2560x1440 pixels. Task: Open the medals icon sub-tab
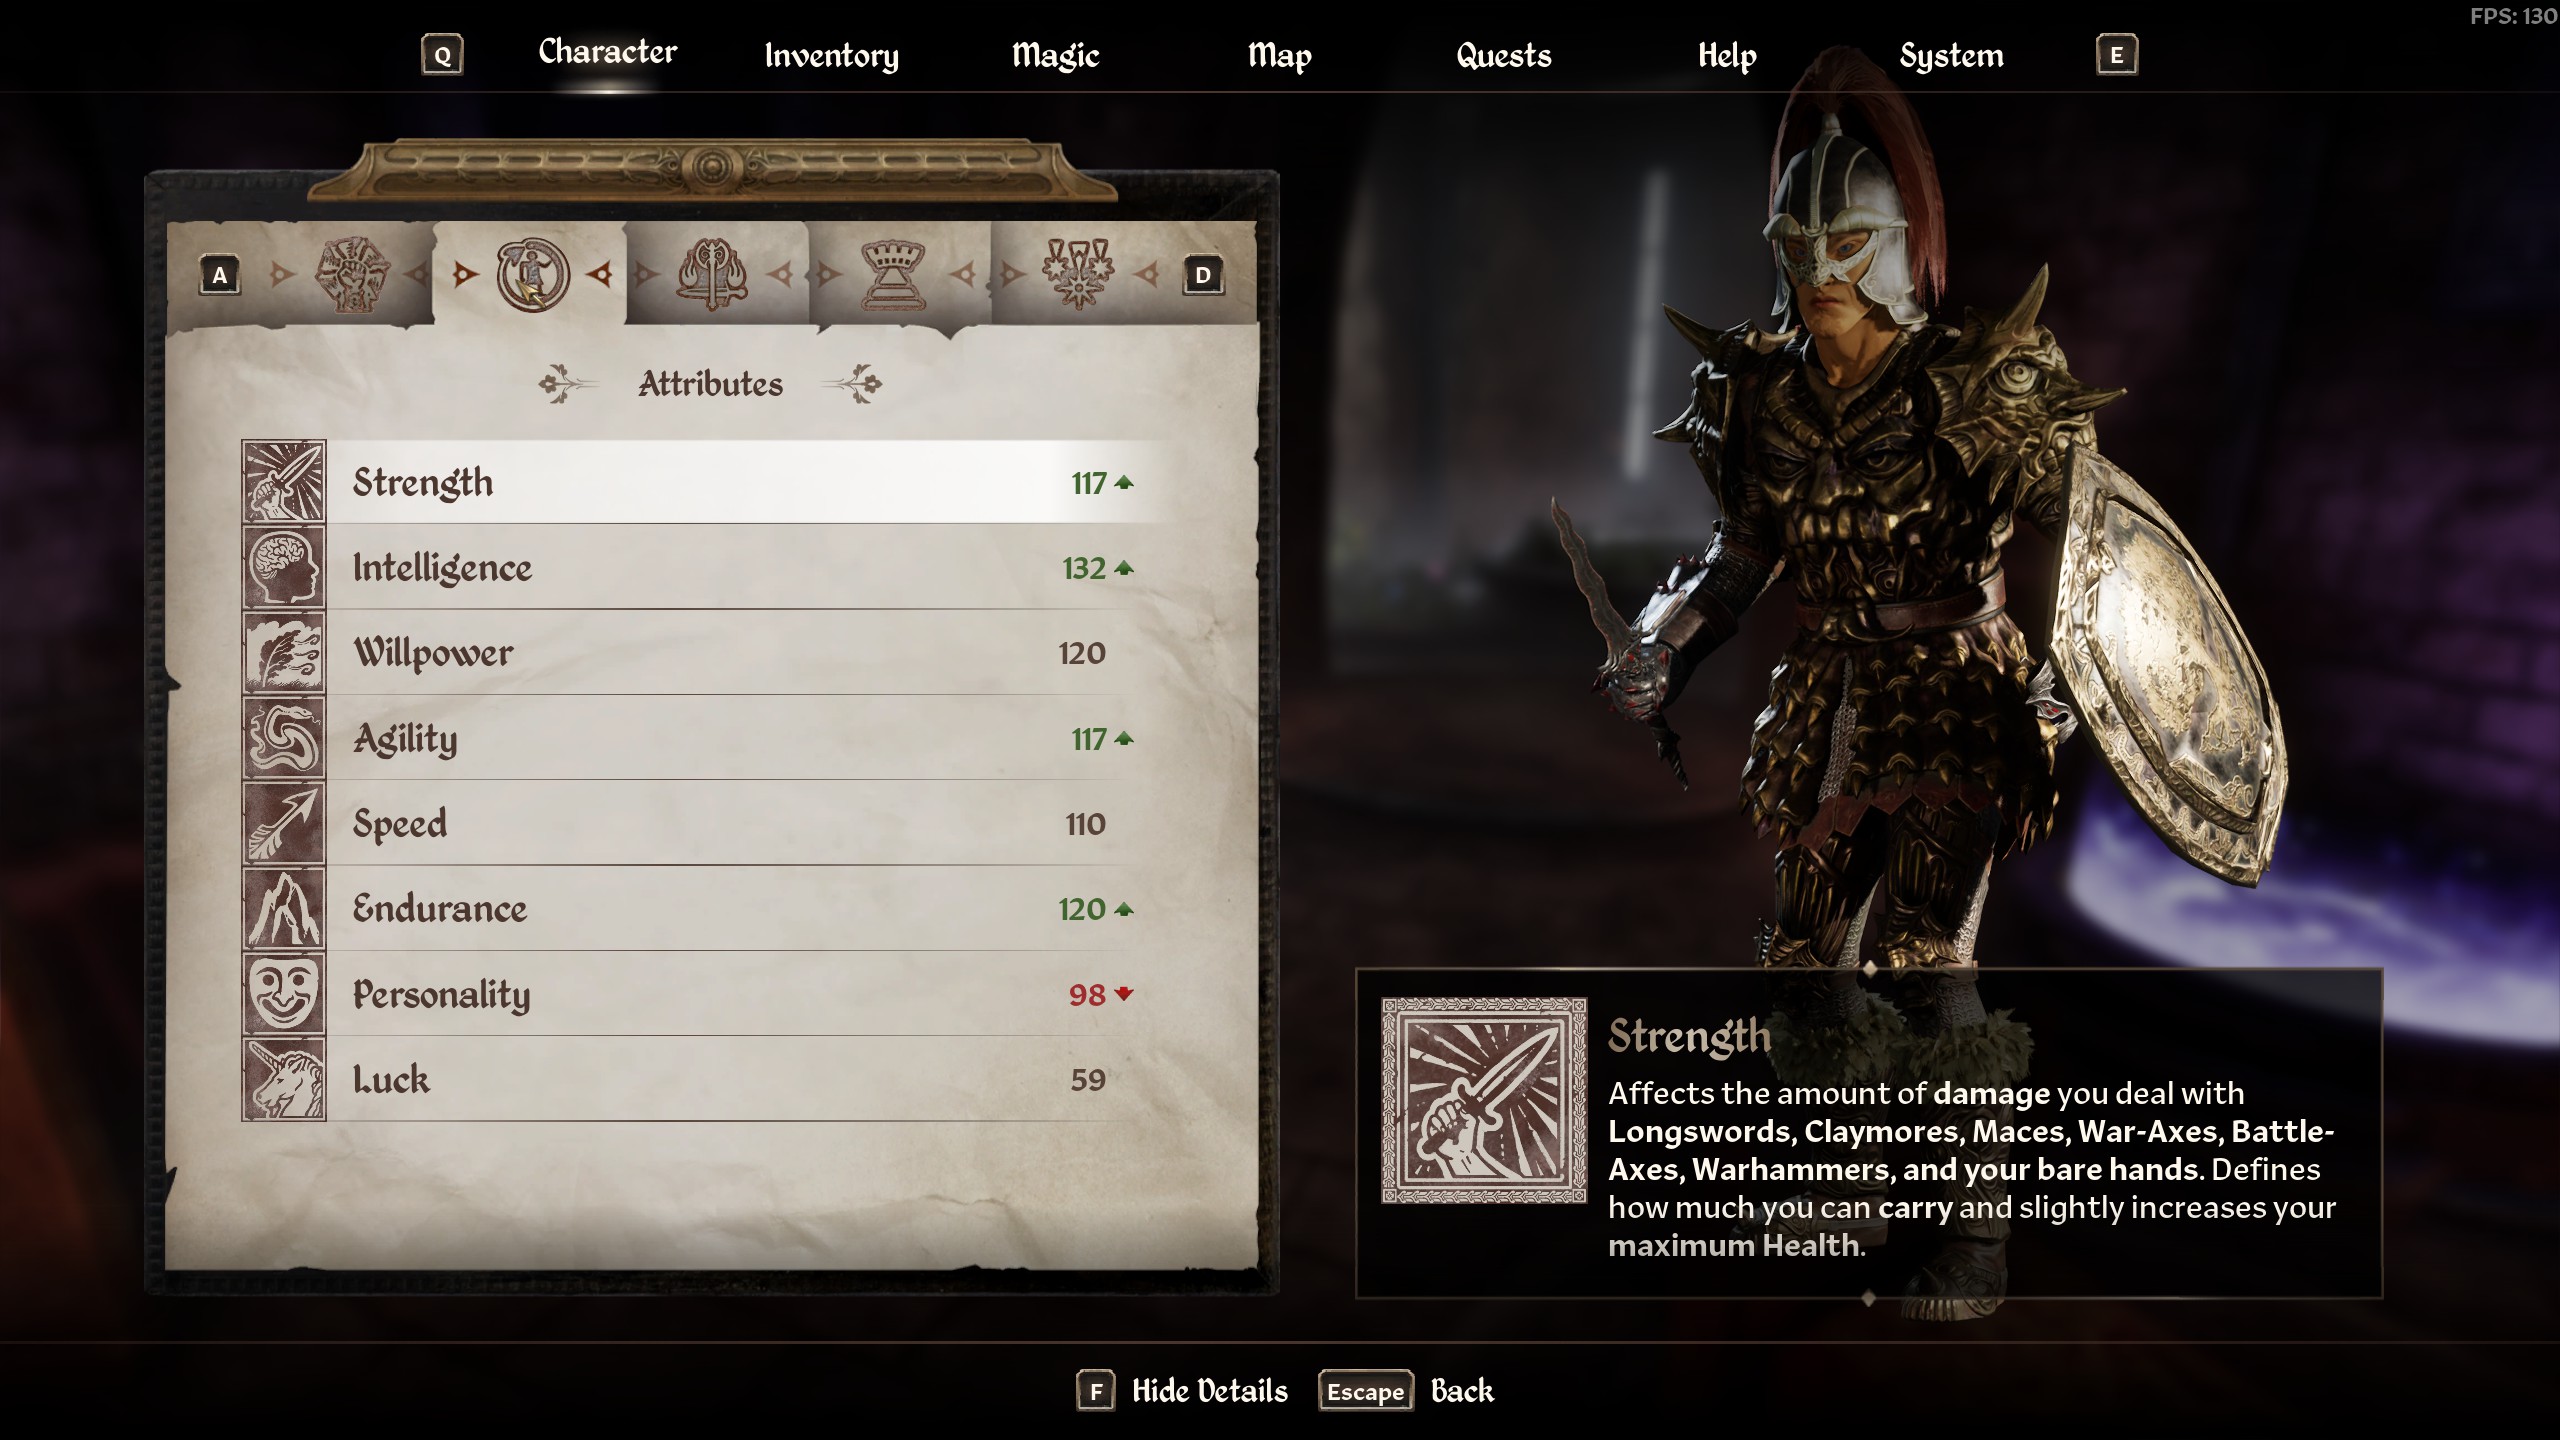(1077, 274)
